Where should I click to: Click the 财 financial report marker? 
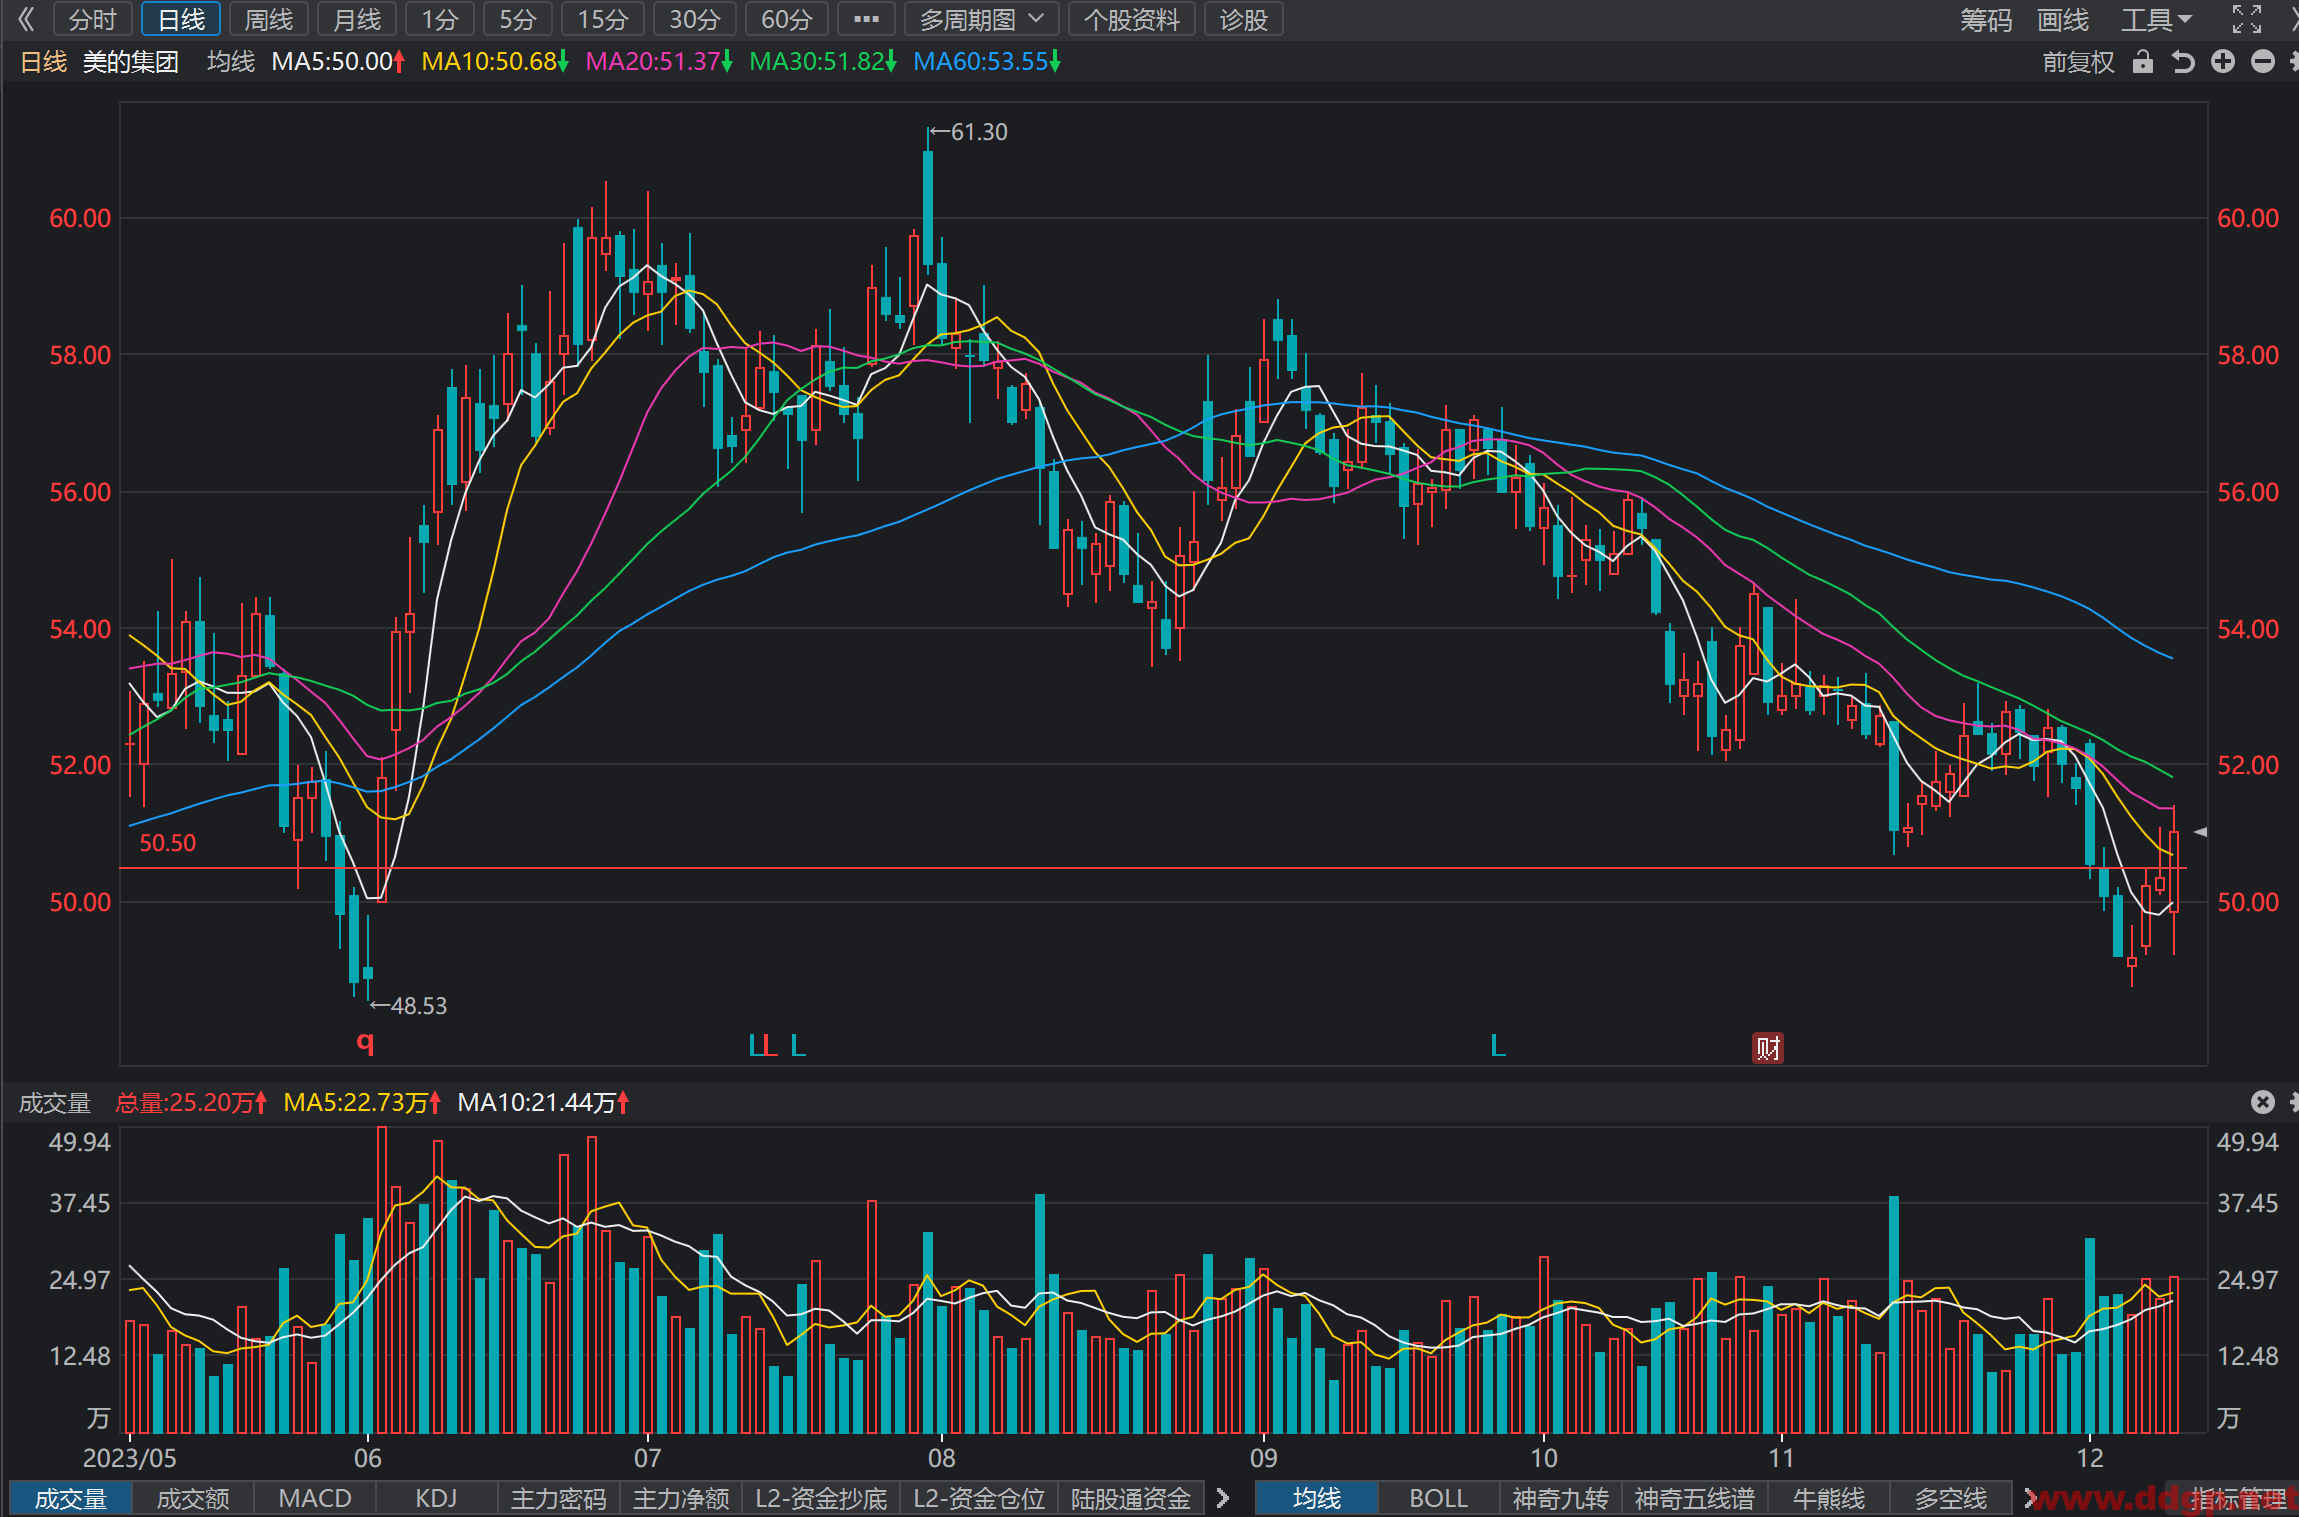point(1767,1047)
